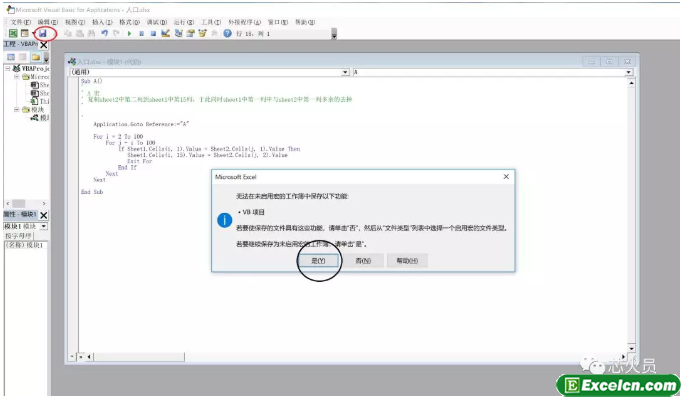
Task: Click the Reset stop square icon
Action: click(153, 33)
